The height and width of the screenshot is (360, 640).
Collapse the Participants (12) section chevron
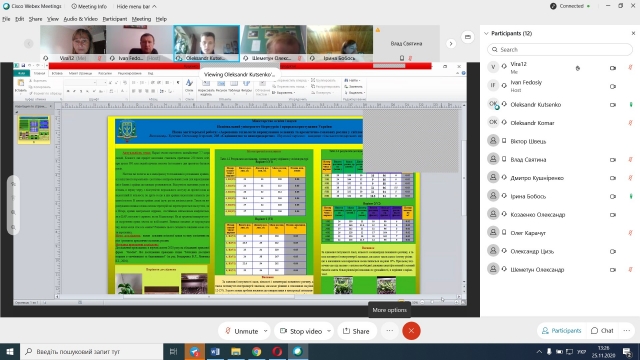point(486,33)
